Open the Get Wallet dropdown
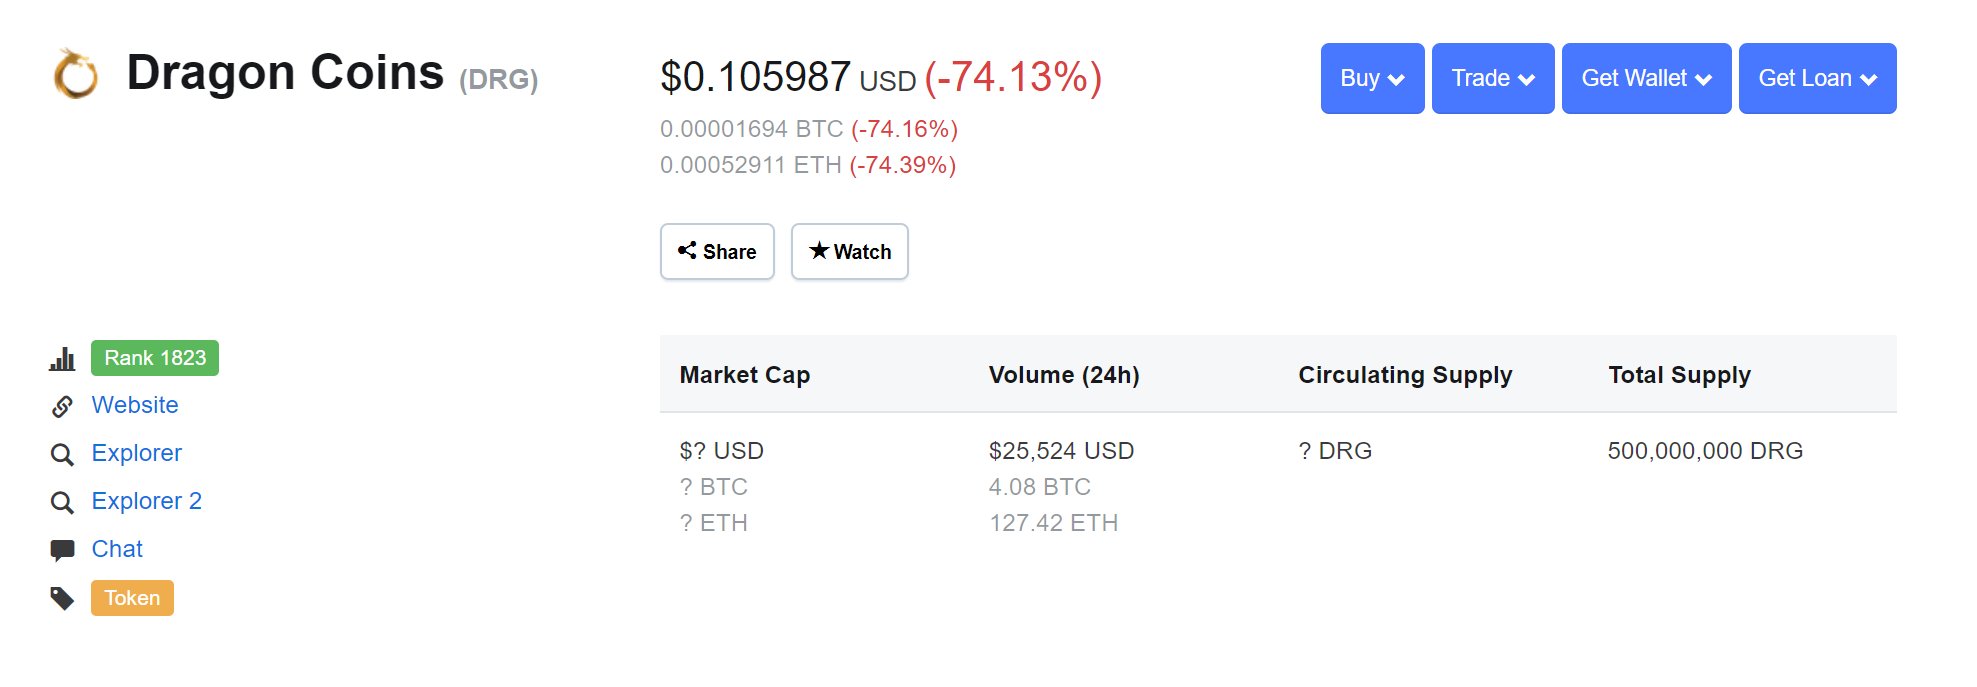Screen dimensions: 1977x687 (x=1646, y=78)
